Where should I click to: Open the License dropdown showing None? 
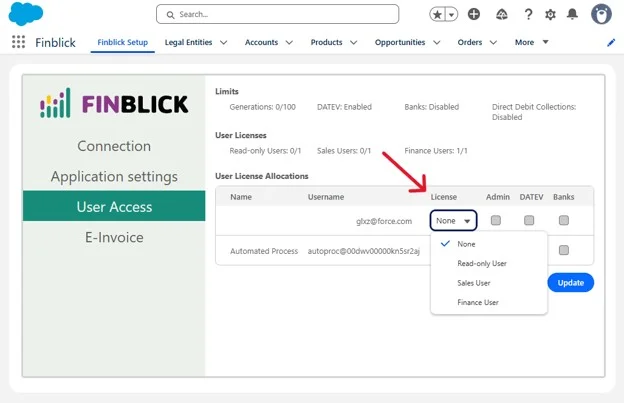tap(453, 220)
